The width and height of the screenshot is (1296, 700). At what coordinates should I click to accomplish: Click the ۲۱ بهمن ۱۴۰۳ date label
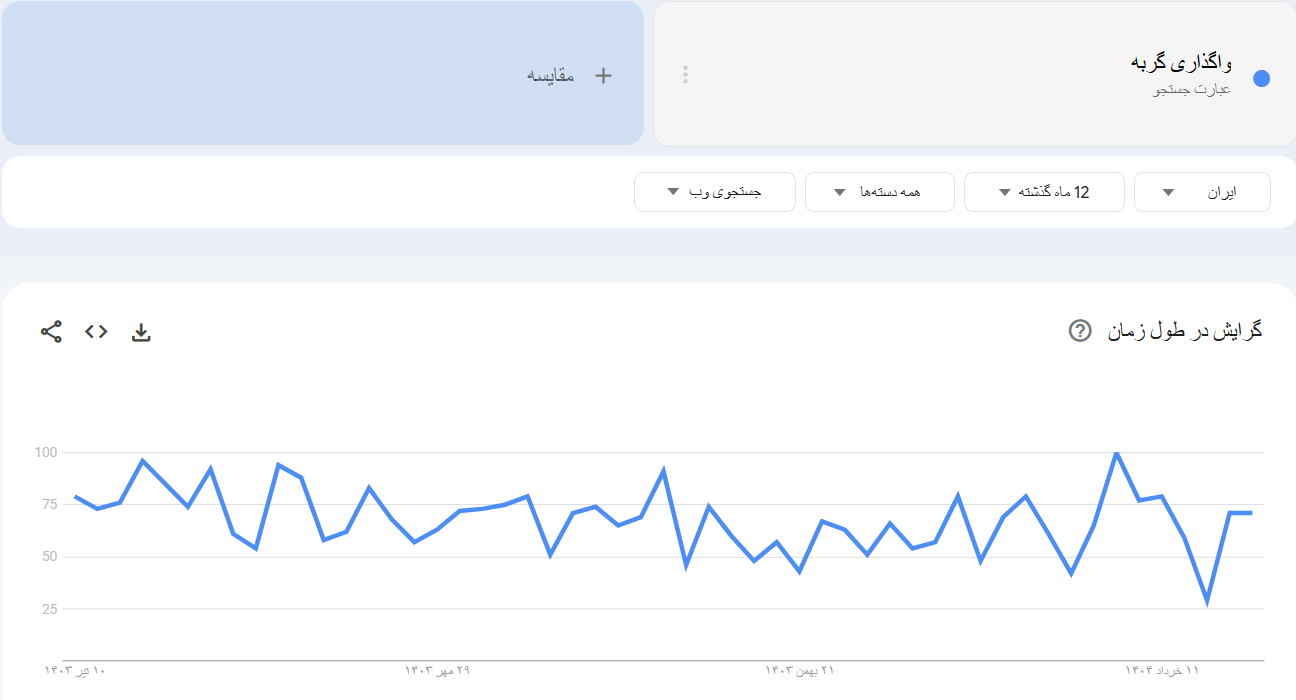pyautogui.click(x=799, y=669)
